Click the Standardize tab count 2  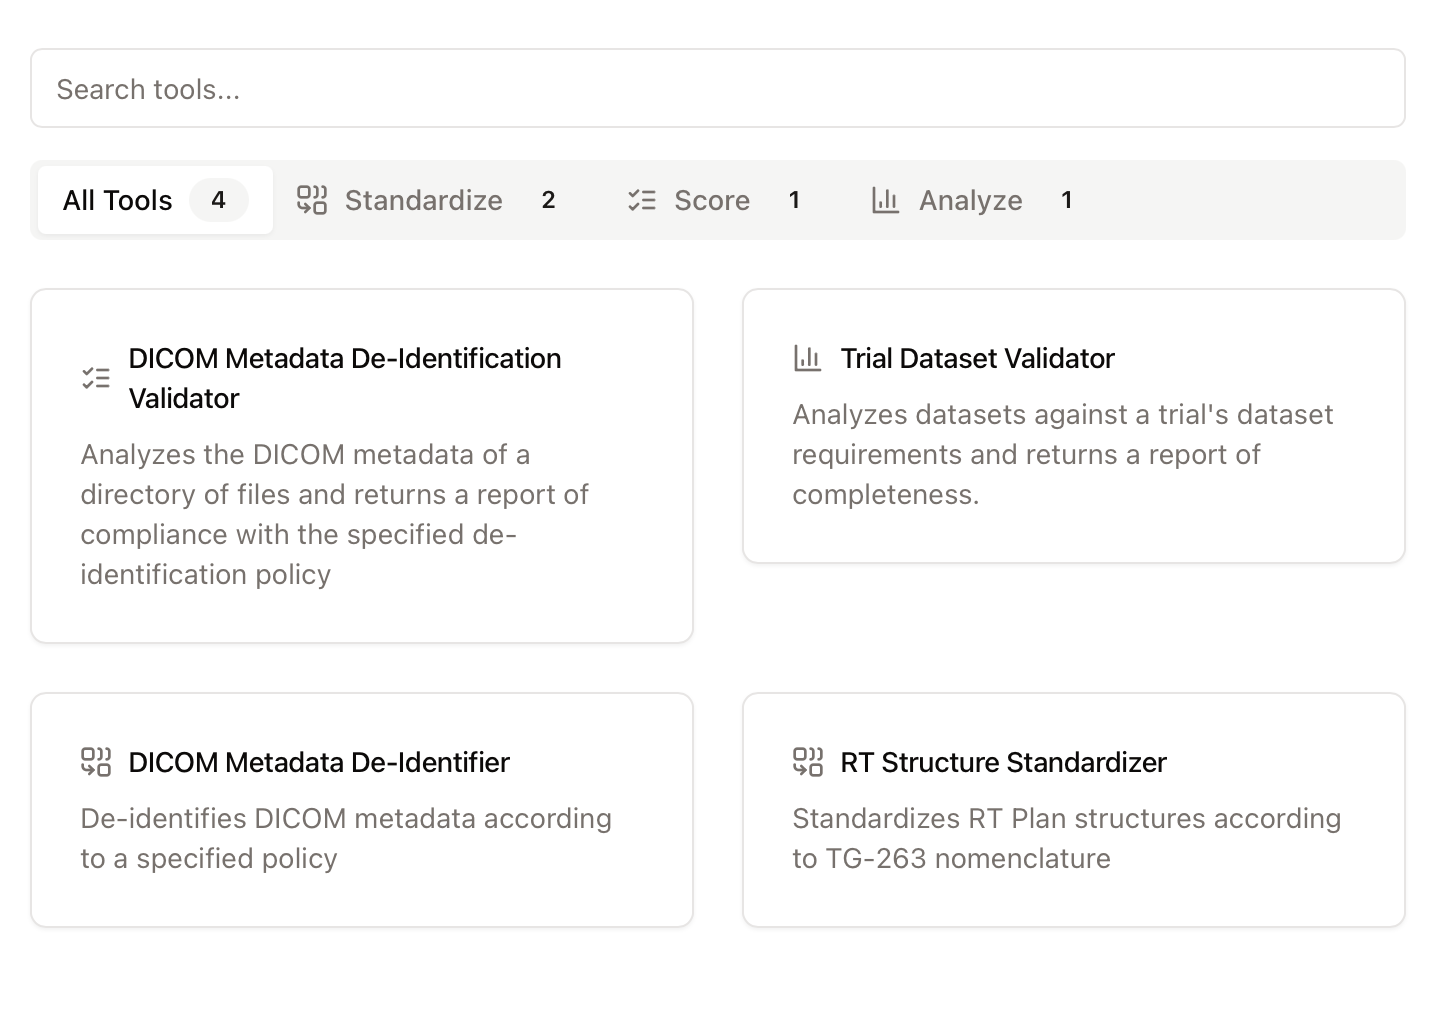click(x=548, y=200)
